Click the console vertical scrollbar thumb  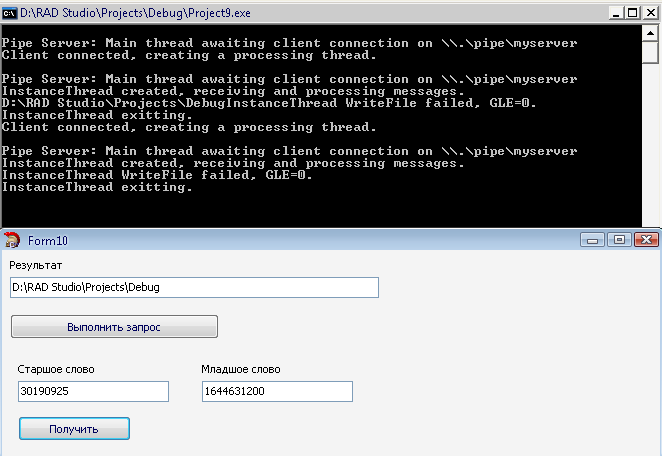coord(651,52)
